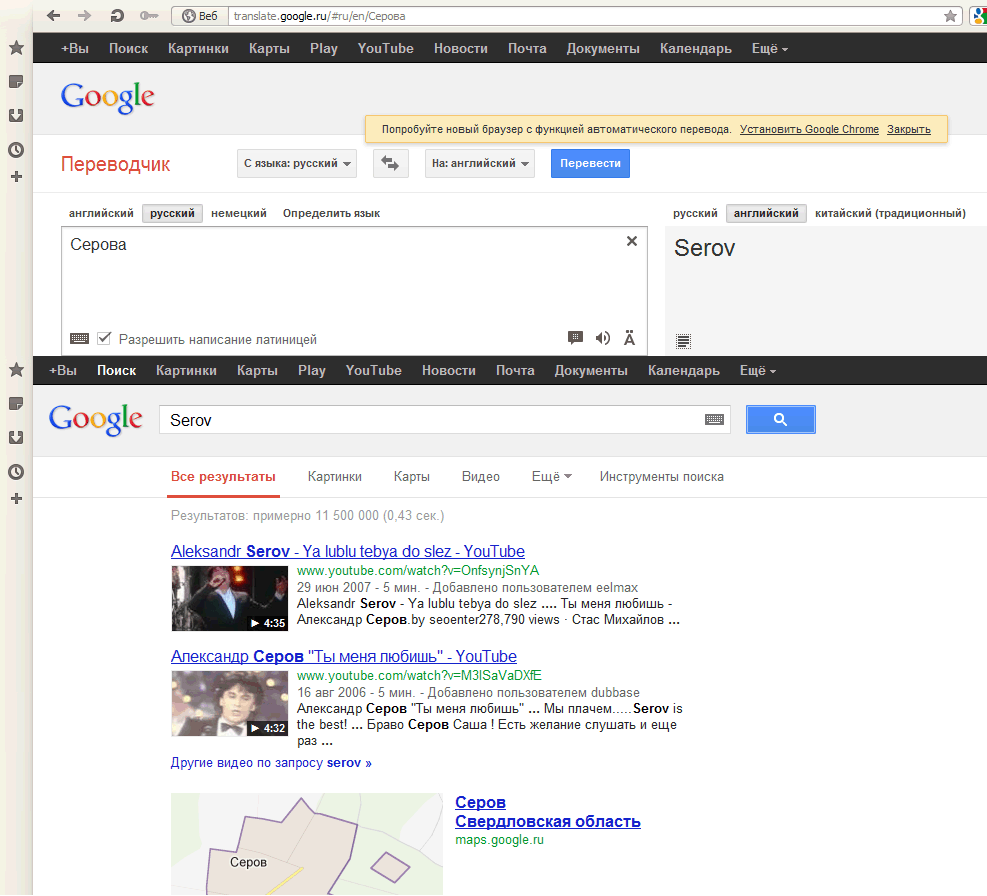Viewport: 987px width, 896px height.
Task: Open 'Календарь' in top Google bar
Action: (696, 48)
